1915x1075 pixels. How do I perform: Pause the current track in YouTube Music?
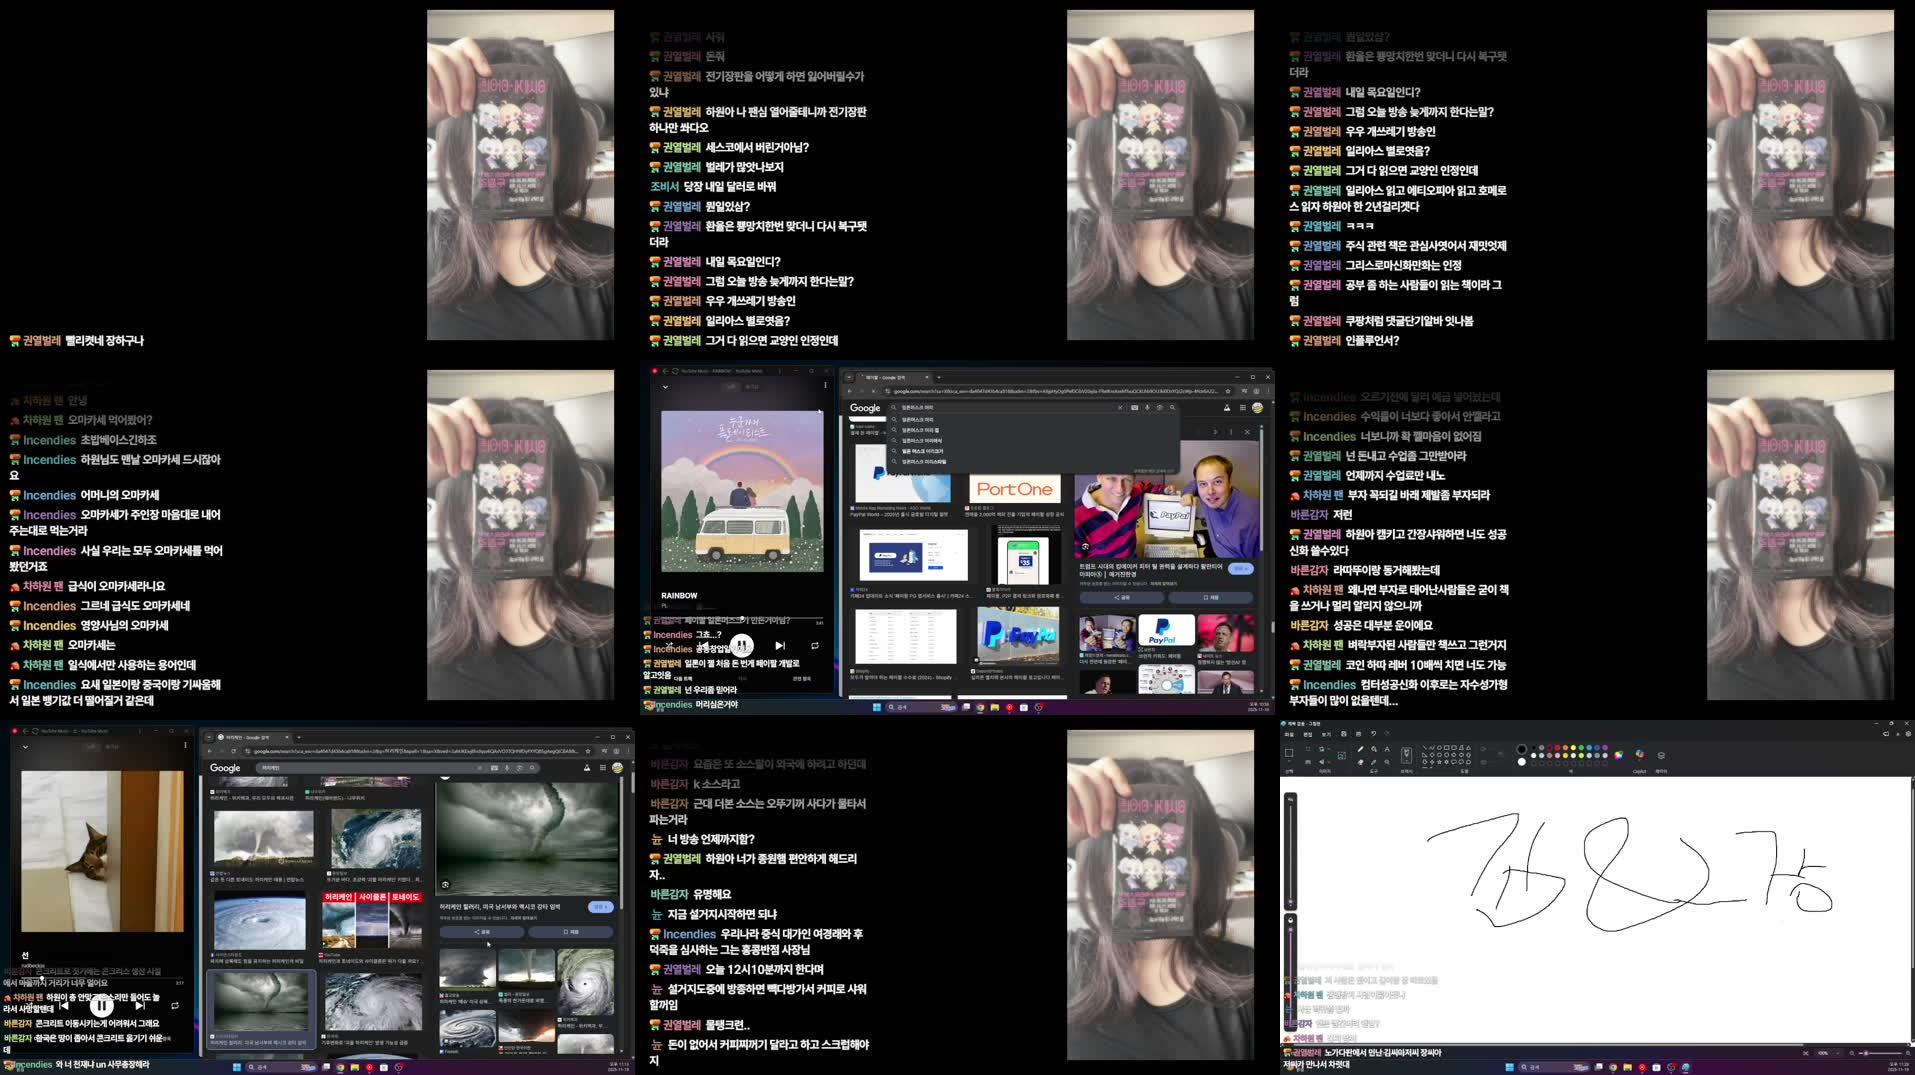click(x=744, y=645)
